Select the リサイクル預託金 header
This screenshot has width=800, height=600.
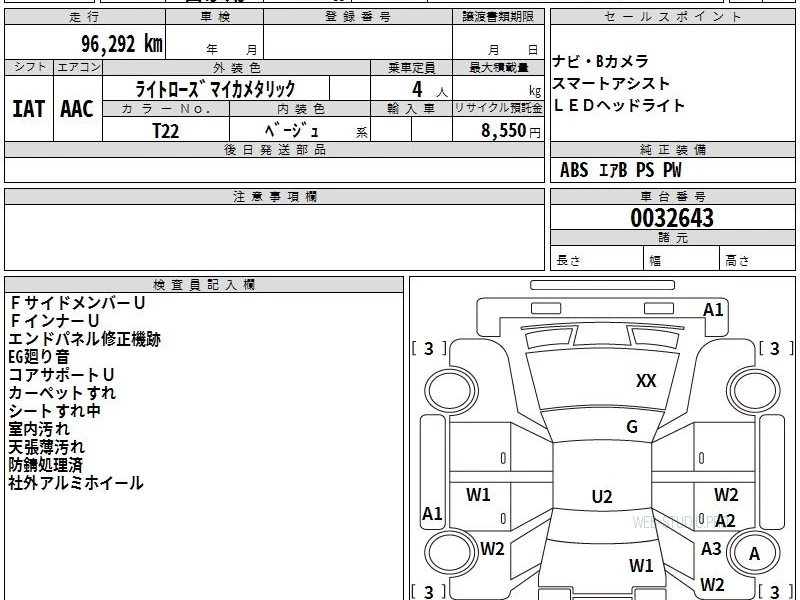point(498,109)
